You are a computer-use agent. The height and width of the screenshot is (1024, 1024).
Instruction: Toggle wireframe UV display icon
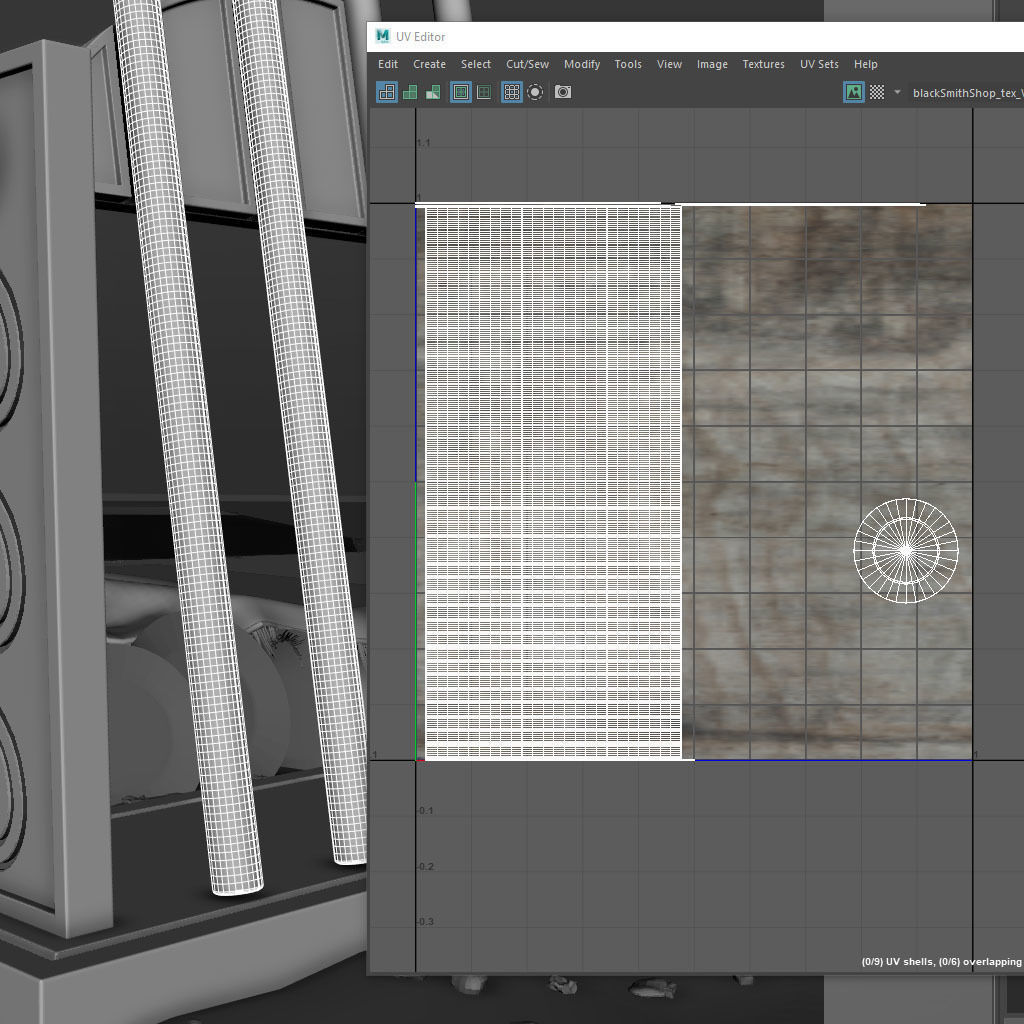(386, 92)
